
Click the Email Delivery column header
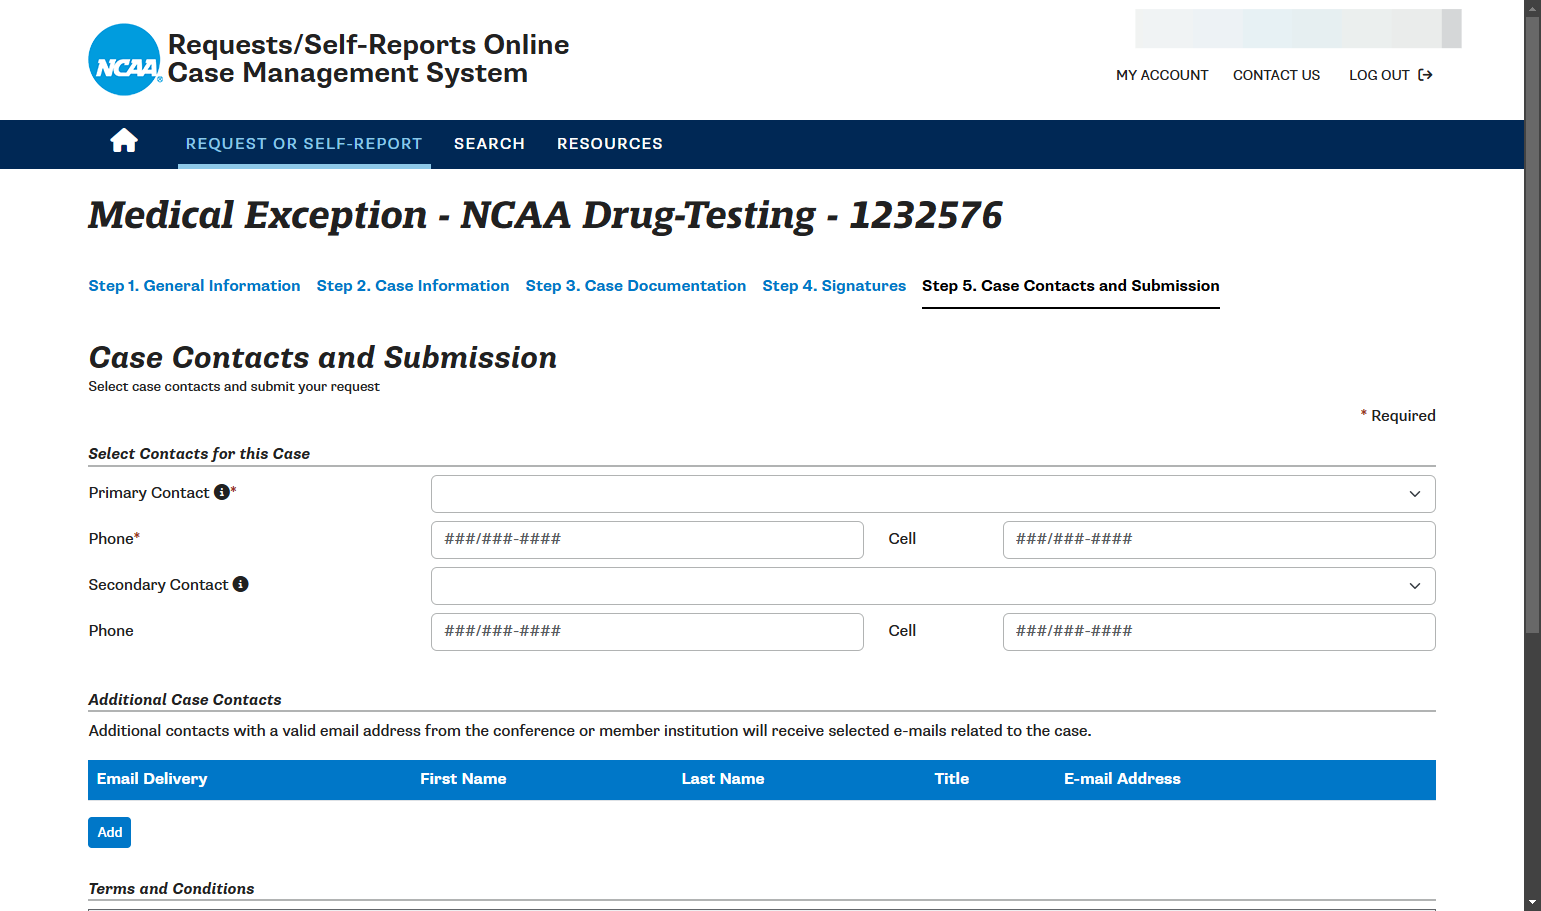(x=152, y=779)
